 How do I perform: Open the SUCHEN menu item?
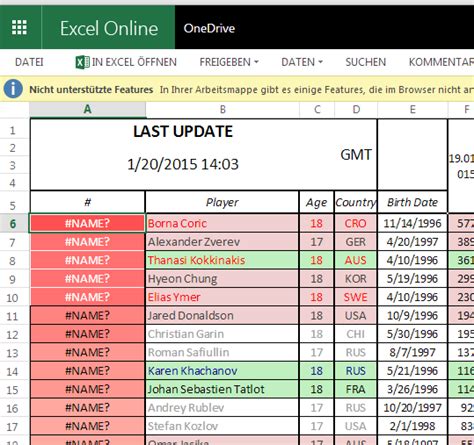(365, 62)
